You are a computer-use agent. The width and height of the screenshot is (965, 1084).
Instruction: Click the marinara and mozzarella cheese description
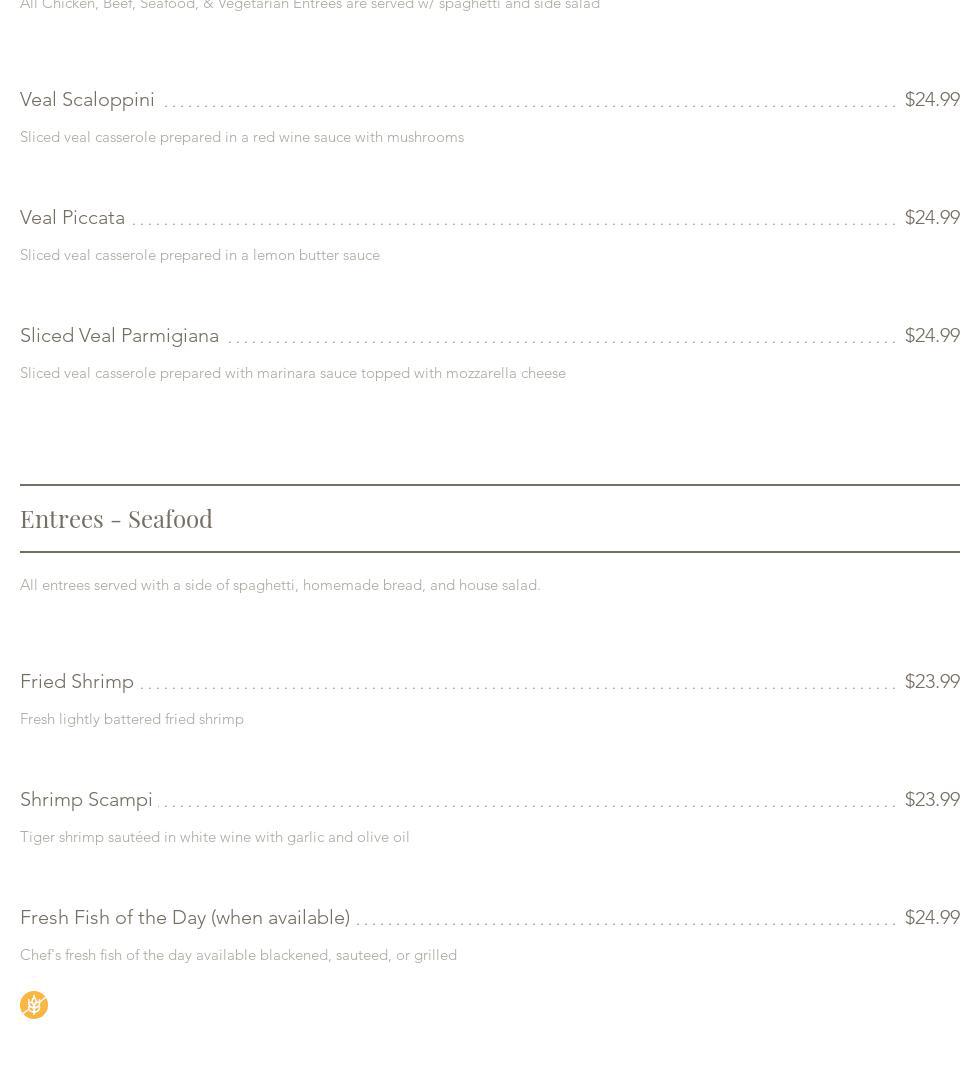point(293,374)
